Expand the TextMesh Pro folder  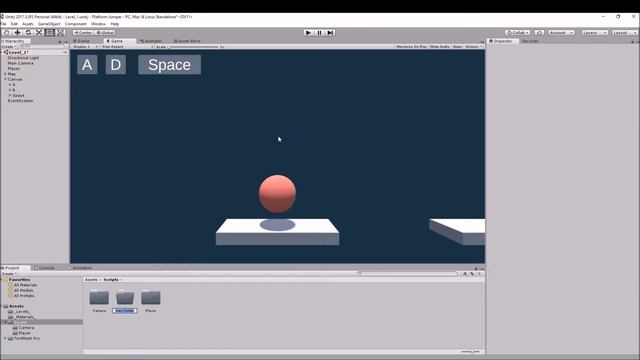coord(5,338)
